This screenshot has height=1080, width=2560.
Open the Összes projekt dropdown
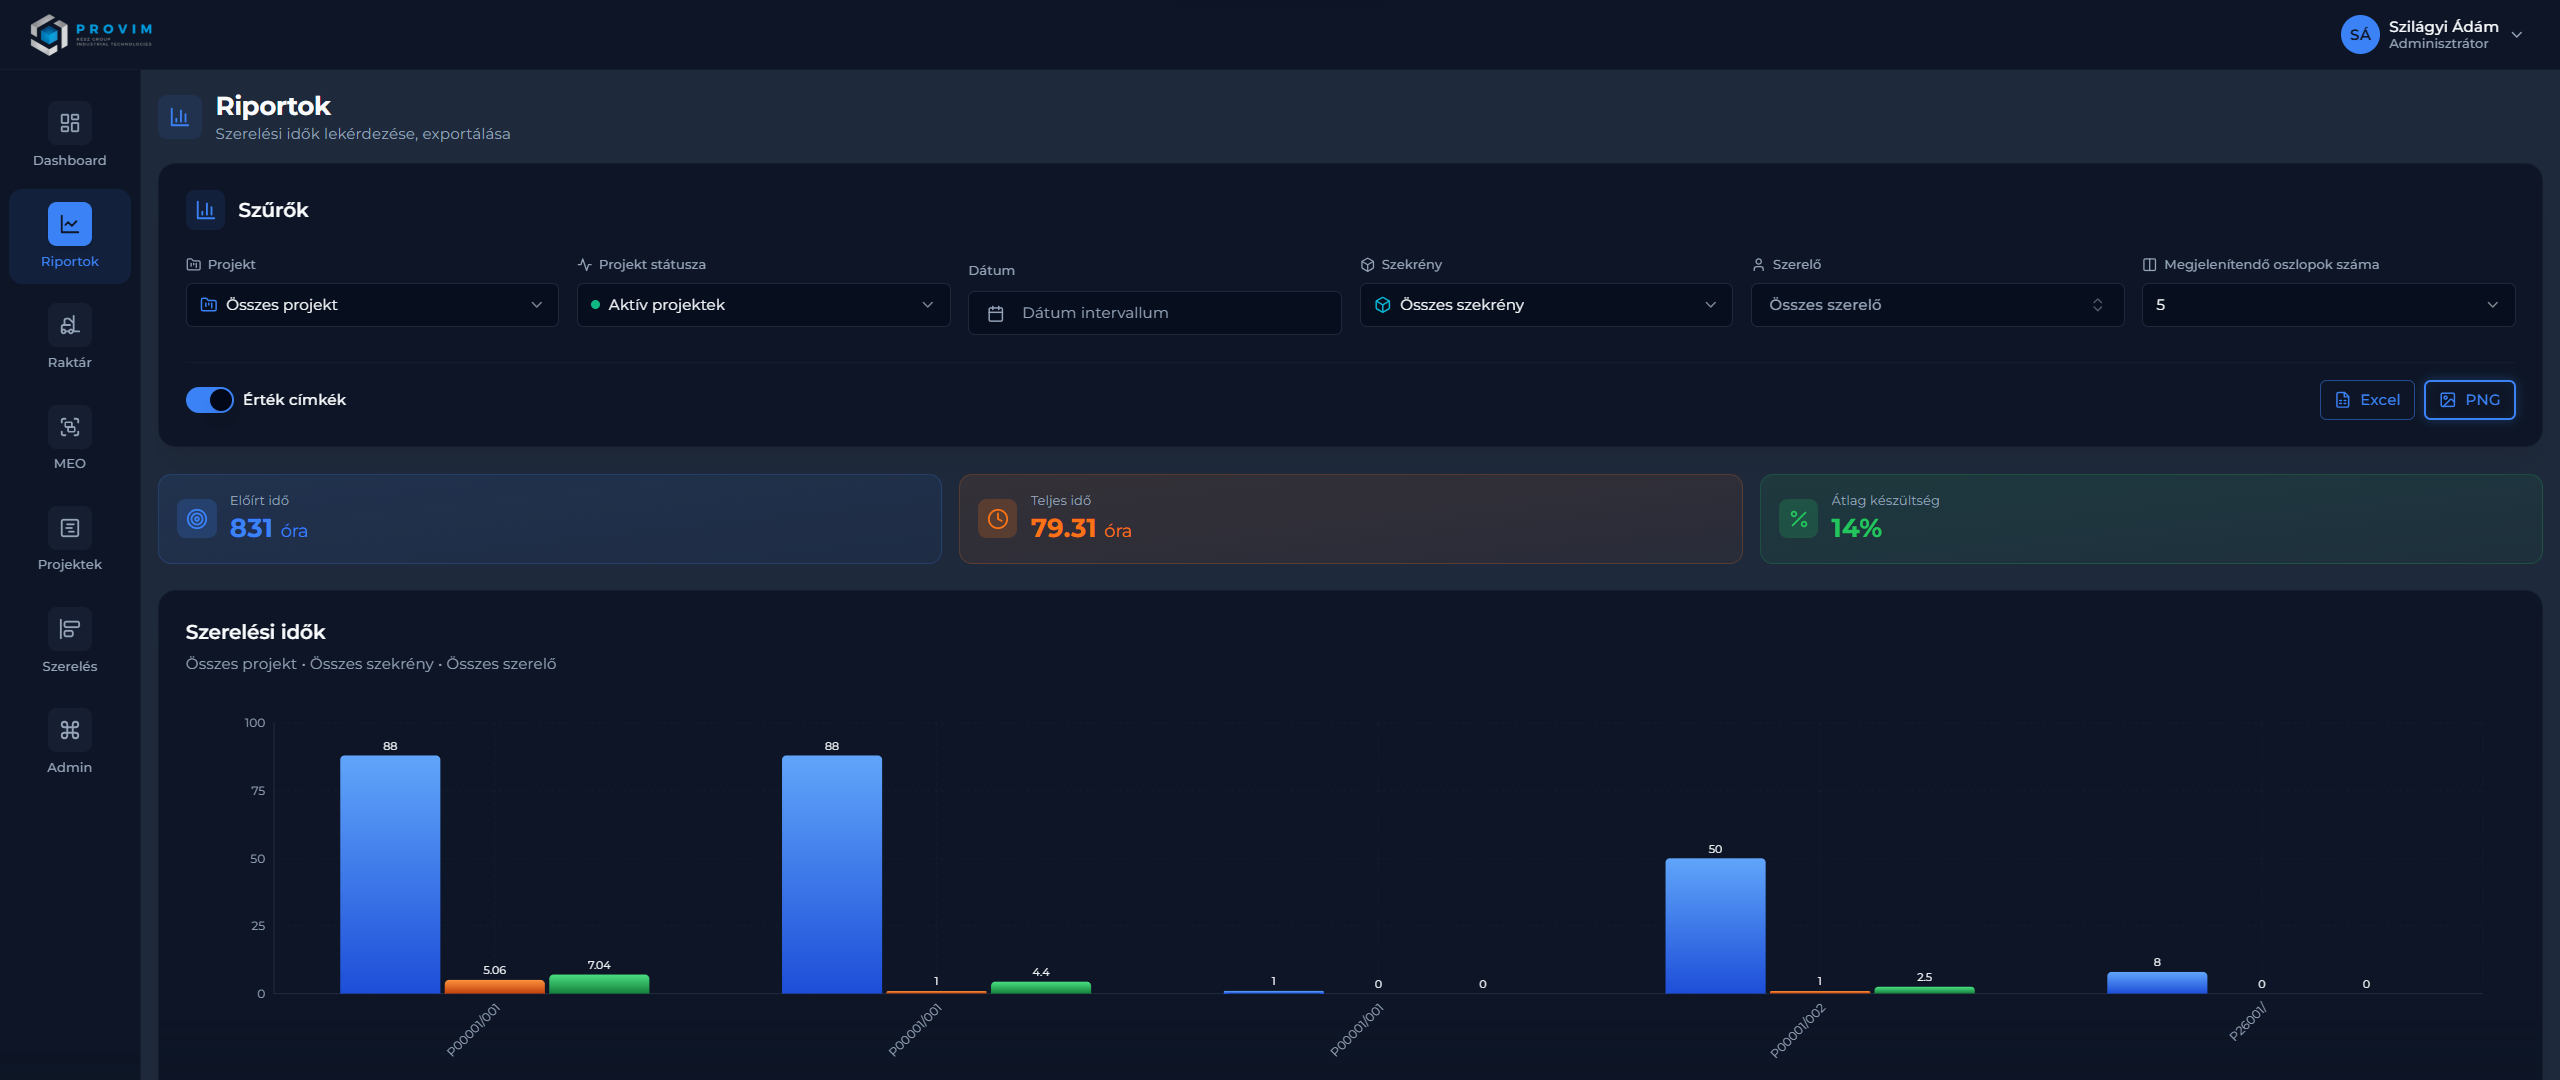click(371, 305)
